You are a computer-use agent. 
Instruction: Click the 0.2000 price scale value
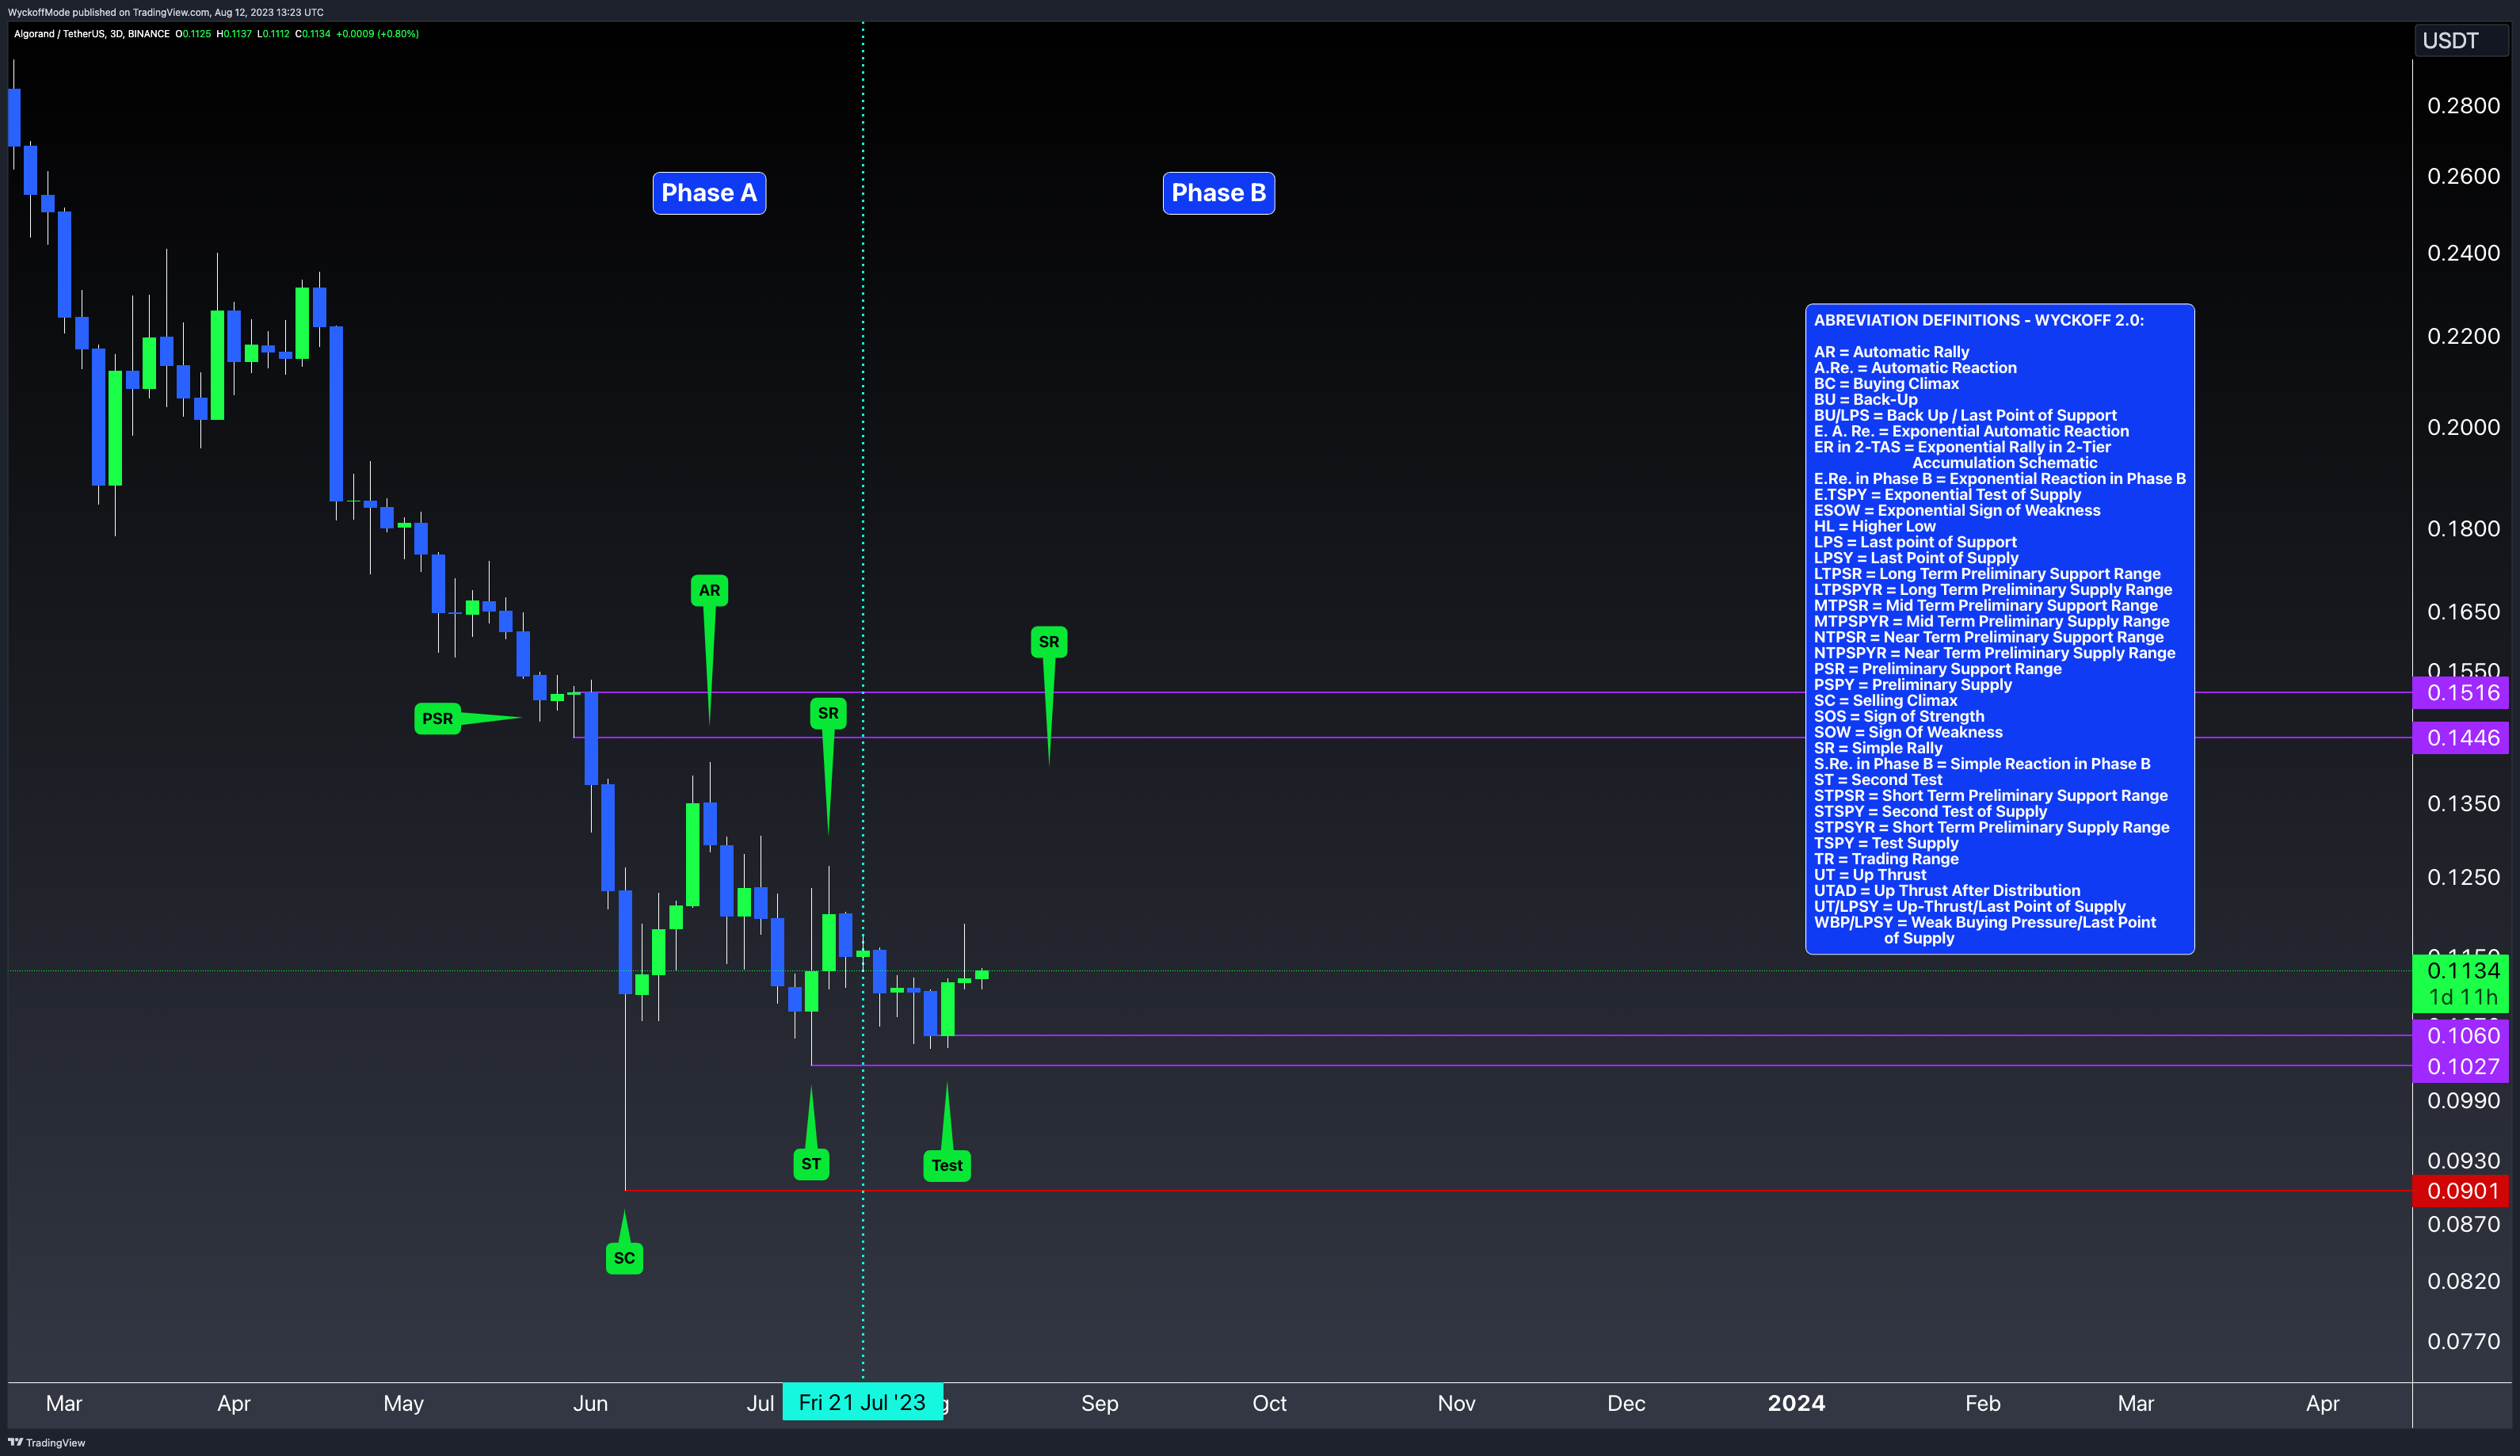2463,427
